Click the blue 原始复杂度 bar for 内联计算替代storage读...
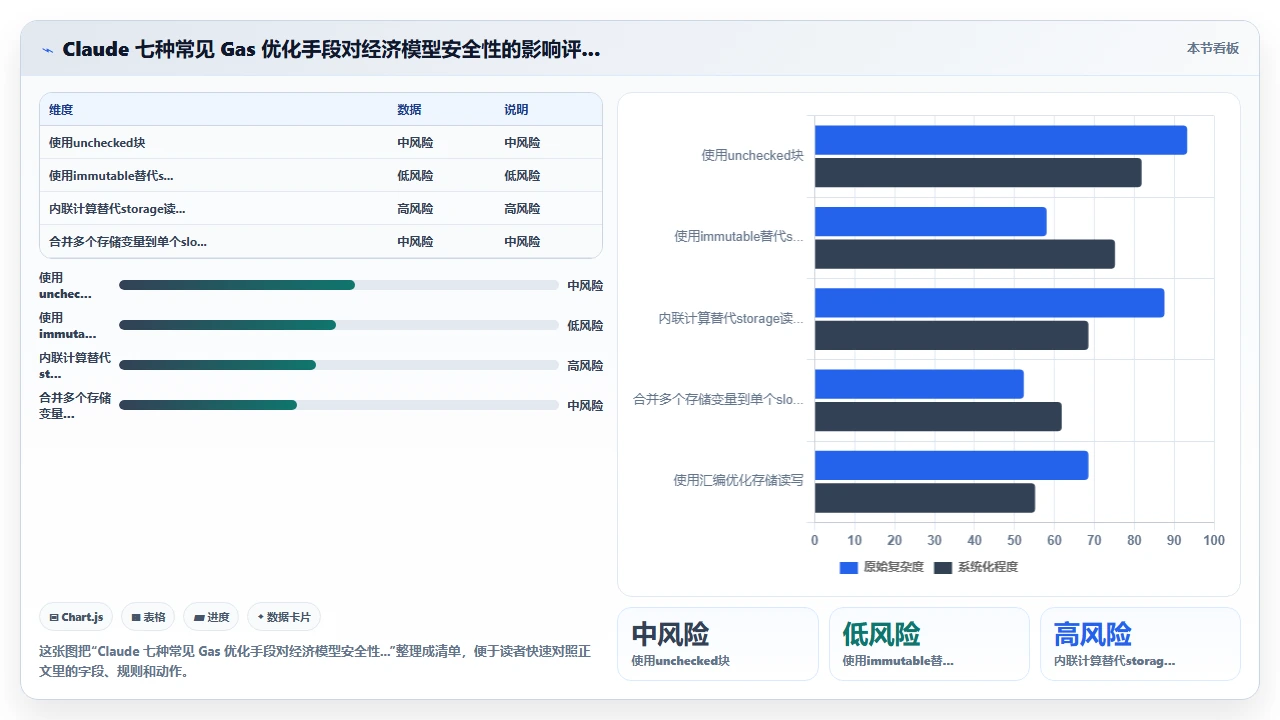 point(989,303)
